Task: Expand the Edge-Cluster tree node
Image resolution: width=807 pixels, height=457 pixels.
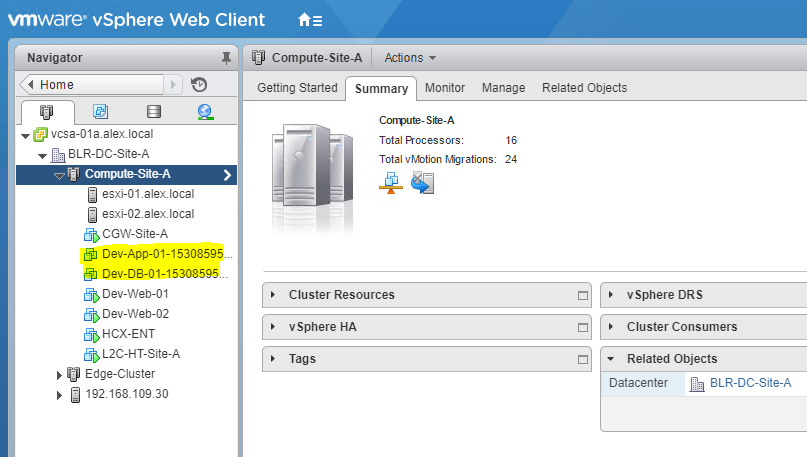Action: pyautogui.click(x=59, y=374)
